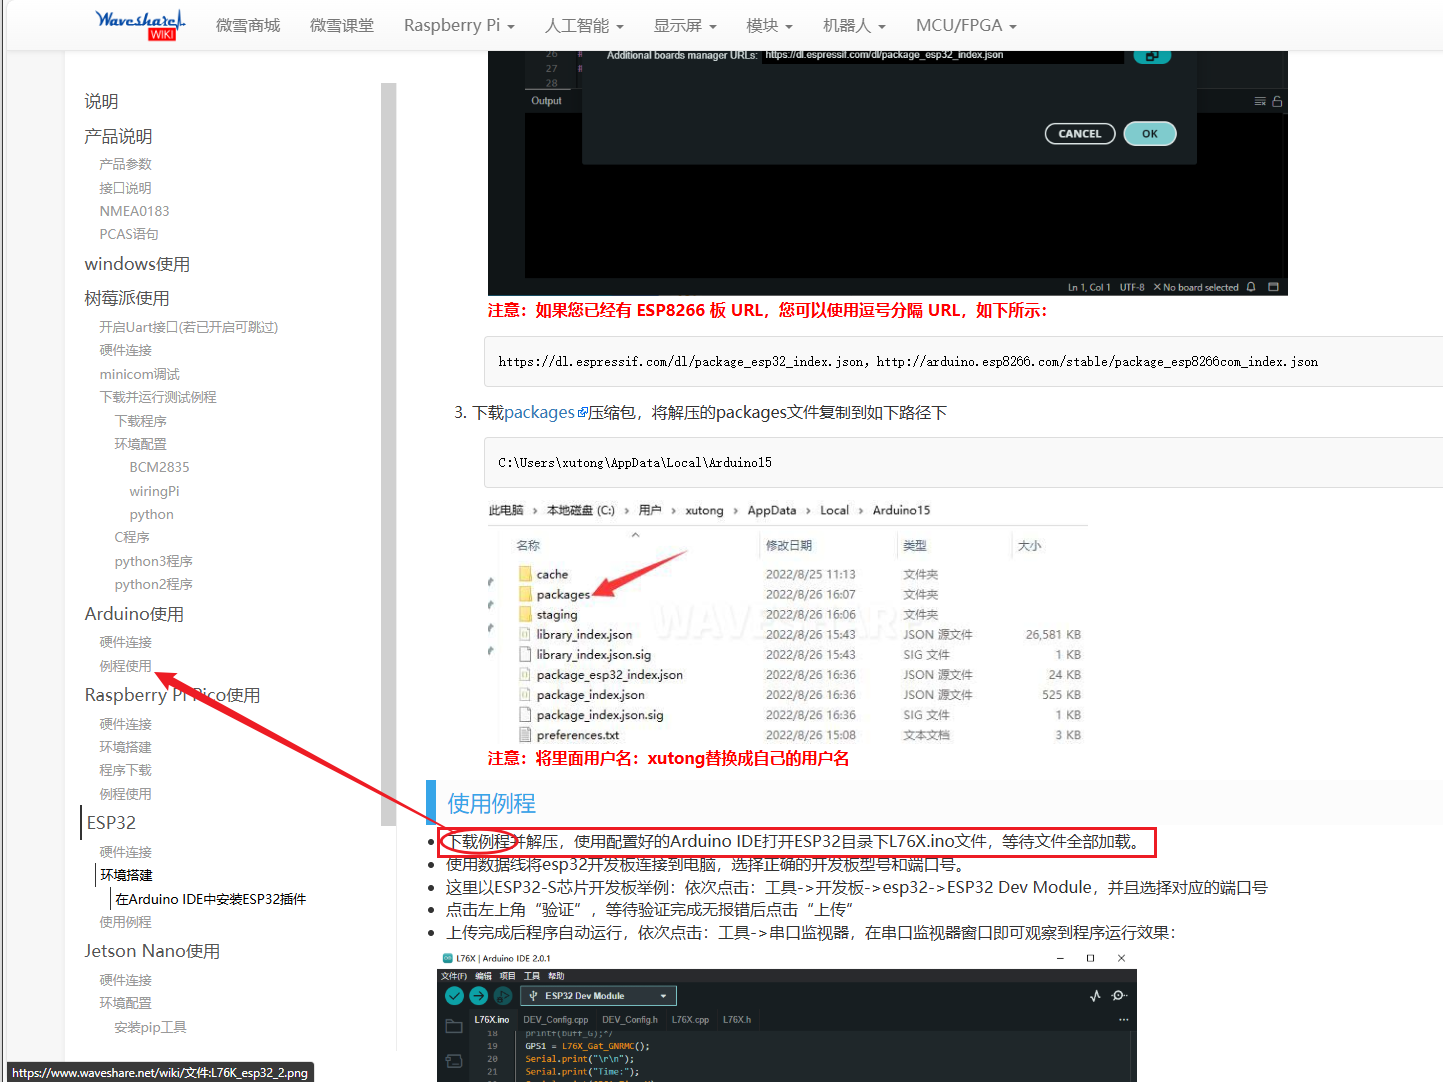Click the notifications bell in status bar
1443x1082 pixels.
1251,287
